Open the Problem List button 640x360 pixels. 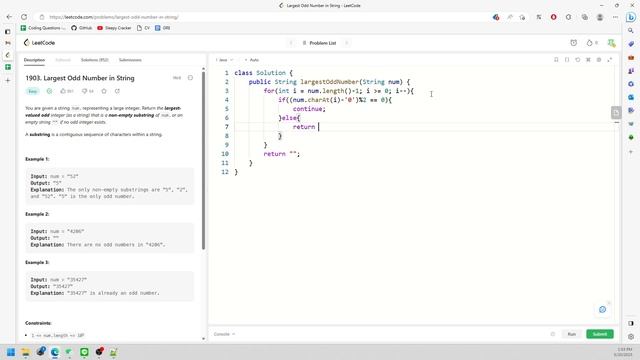(x=319, y=43)
